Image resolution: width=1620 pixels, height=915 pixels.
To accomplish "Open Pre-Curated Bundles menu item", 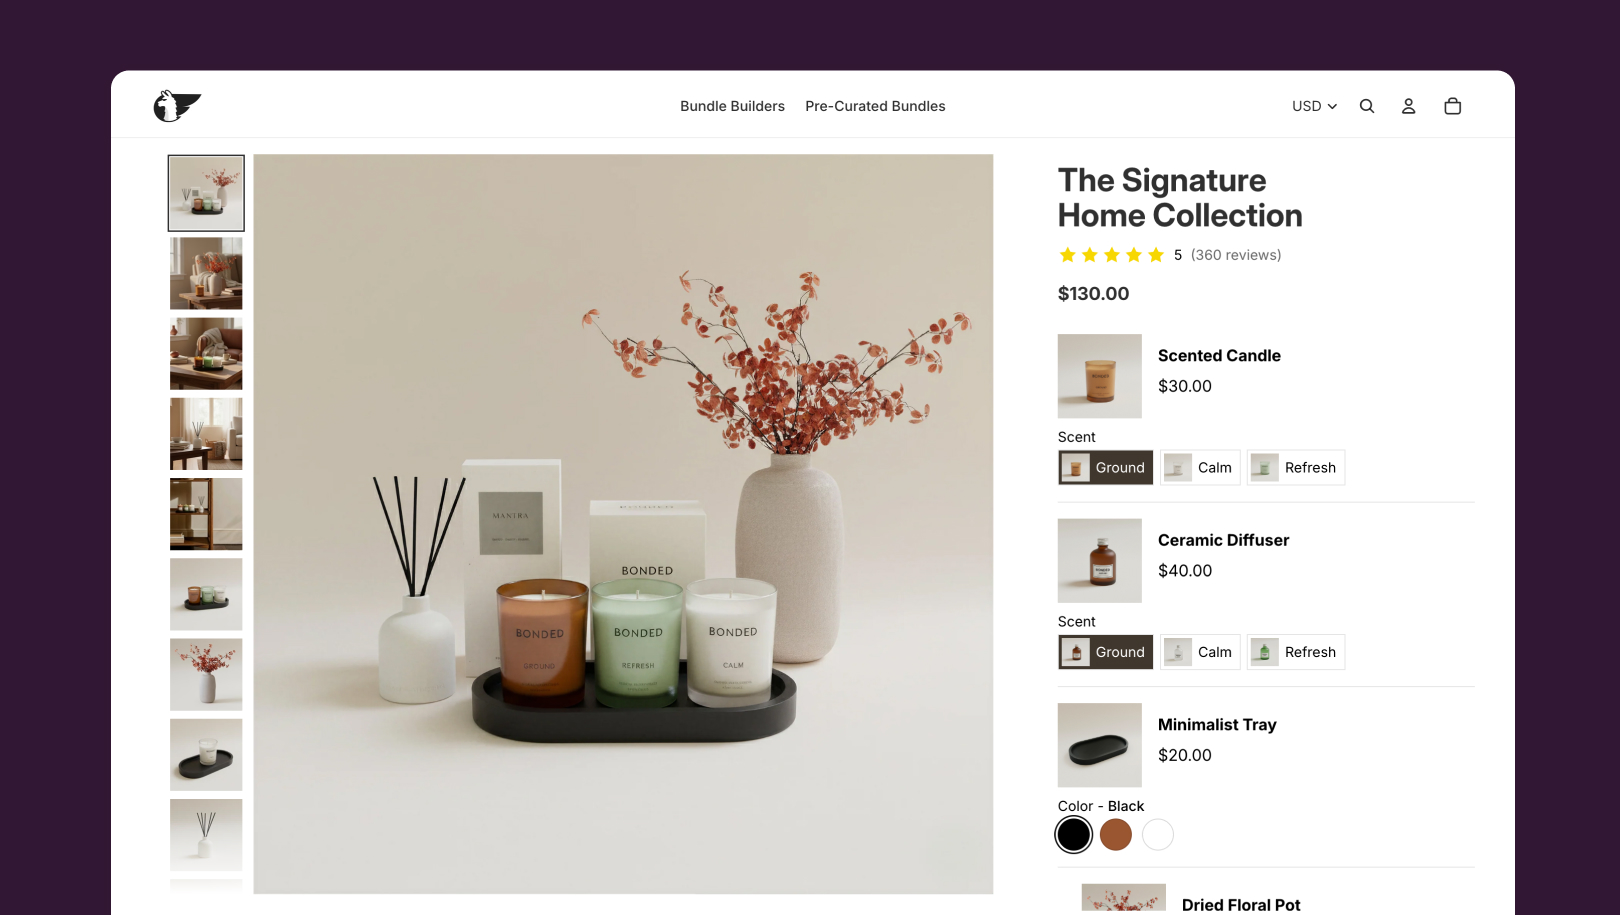I will [x=875, y=106].
